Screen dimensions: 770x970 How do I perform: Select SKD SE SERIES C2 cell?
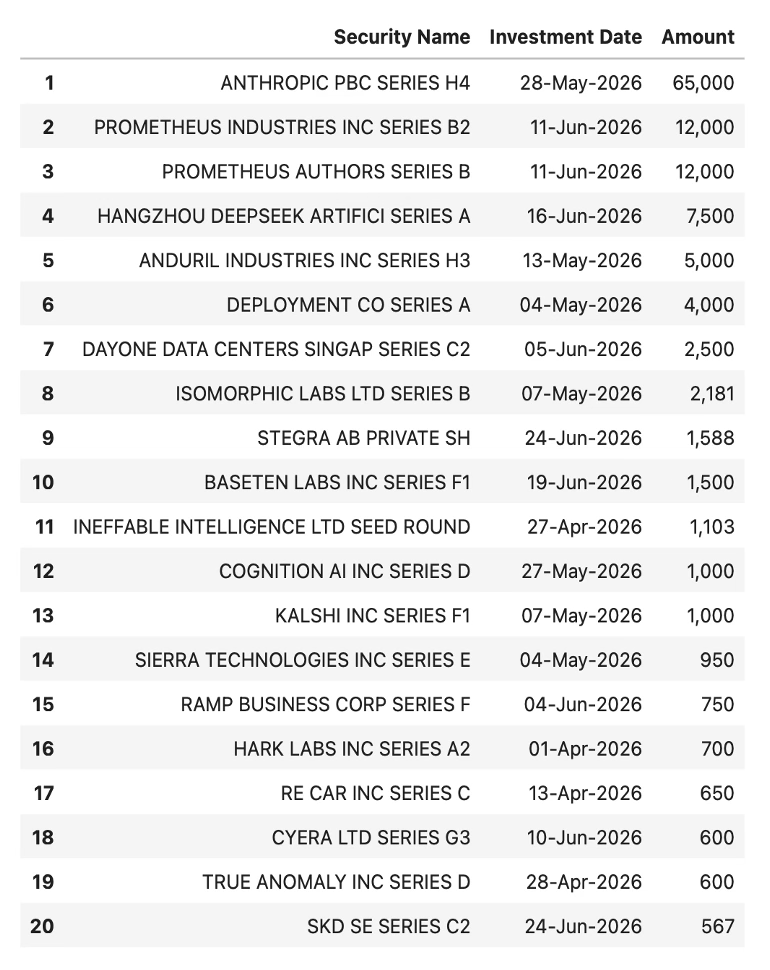pyautogui.click(x=388, y=927)
